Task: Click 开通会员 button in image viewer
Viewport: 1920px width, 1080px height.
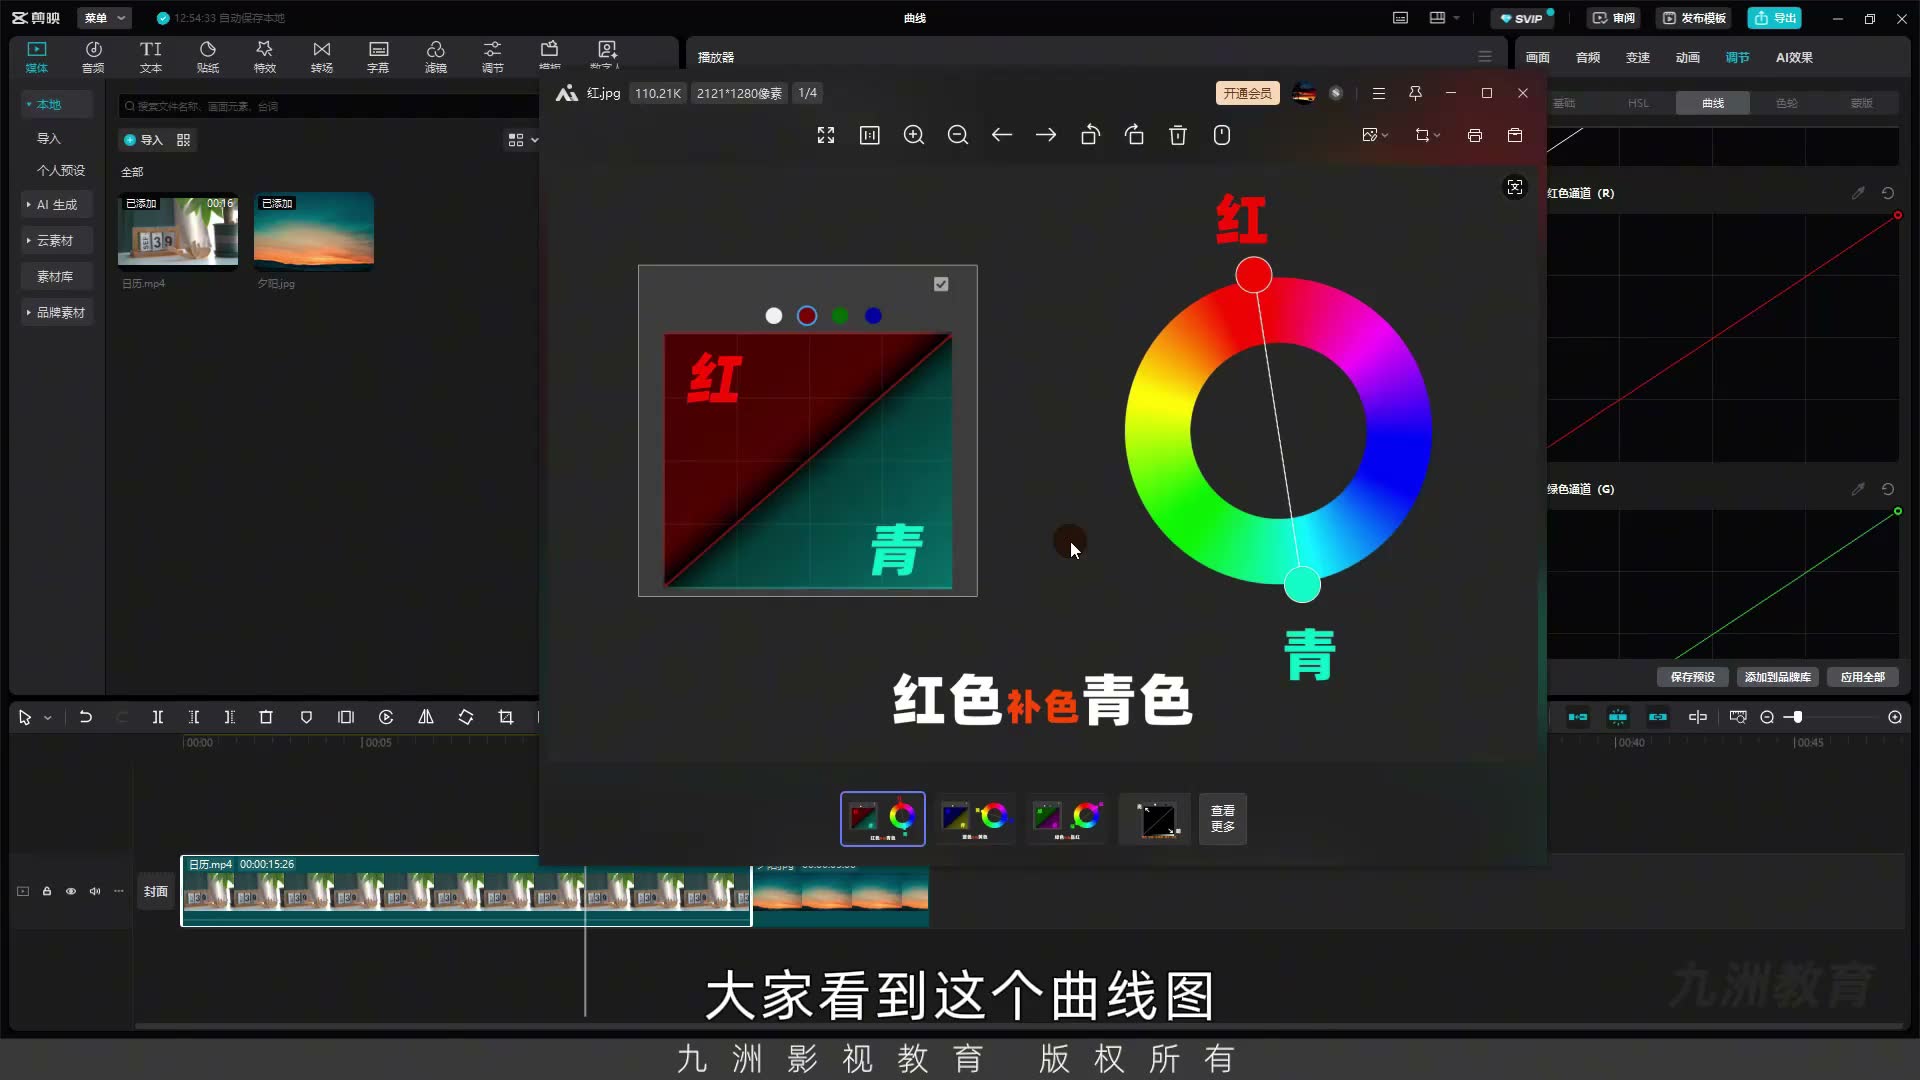Action: (1248, 93)
